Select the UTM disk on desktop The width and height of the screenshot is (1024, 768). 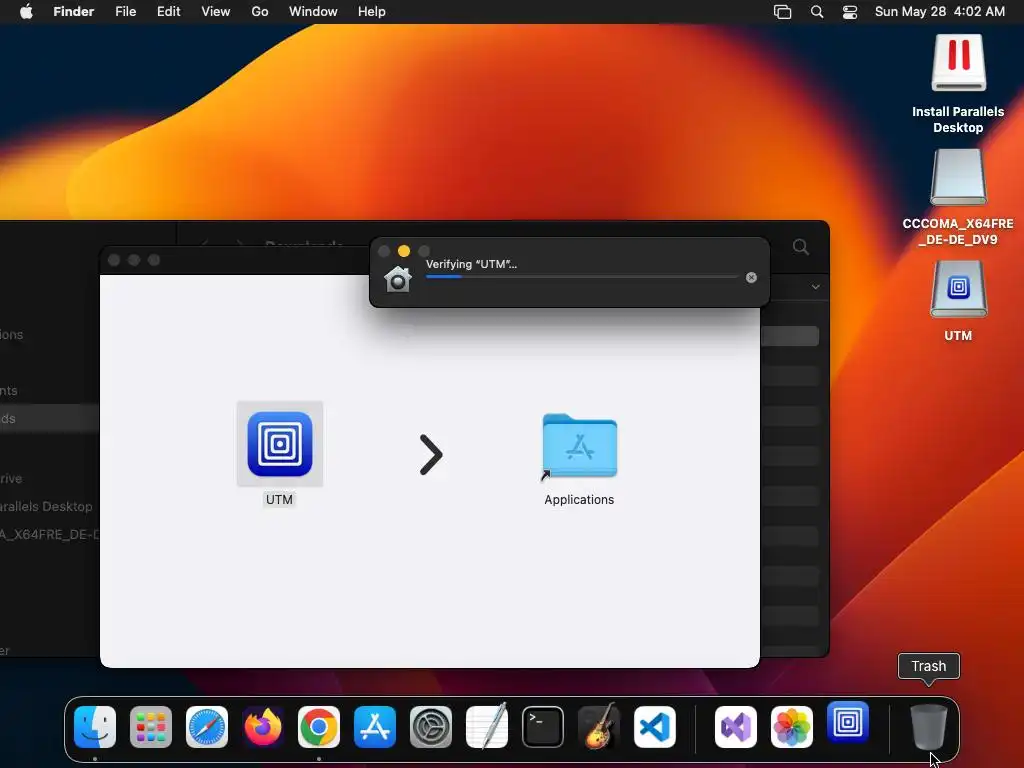(958, 289)
